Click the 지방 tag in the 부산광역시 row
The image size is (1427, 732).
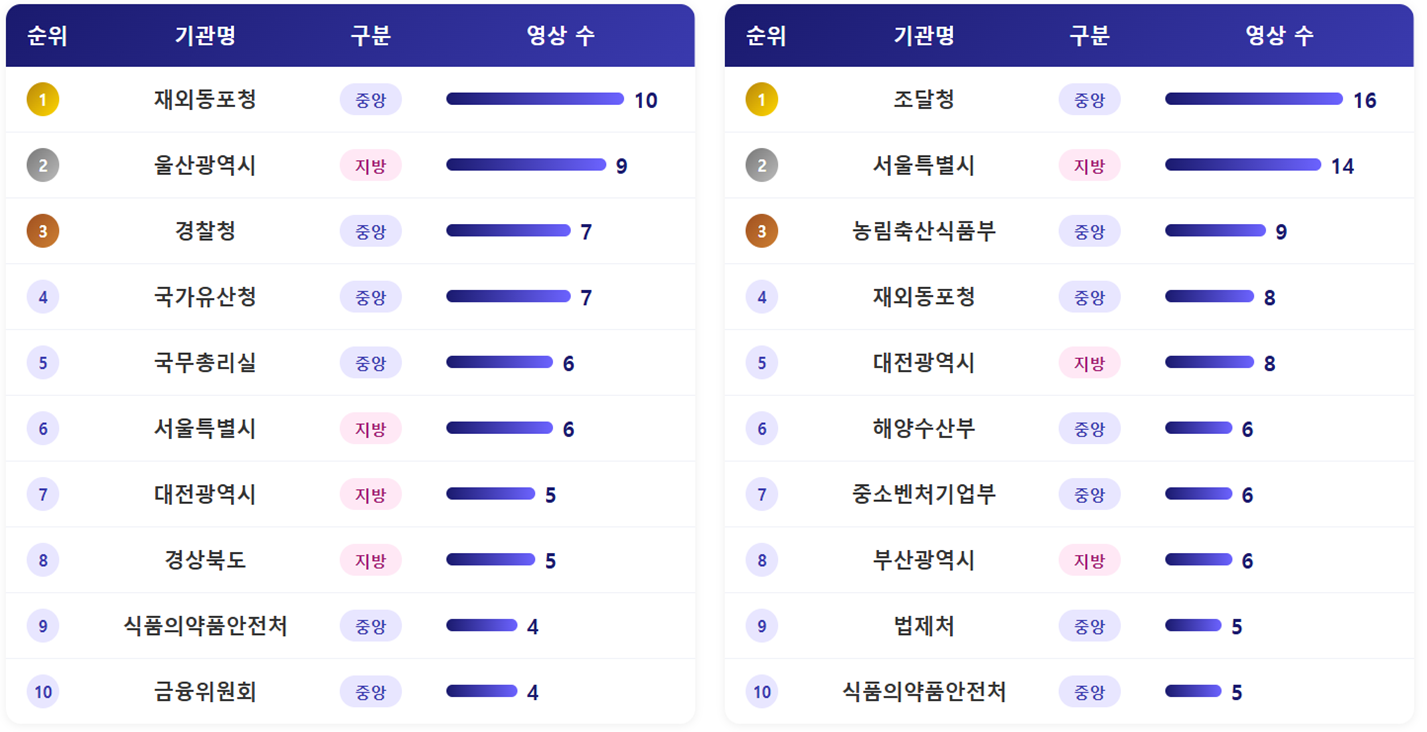click(1089, 560)
